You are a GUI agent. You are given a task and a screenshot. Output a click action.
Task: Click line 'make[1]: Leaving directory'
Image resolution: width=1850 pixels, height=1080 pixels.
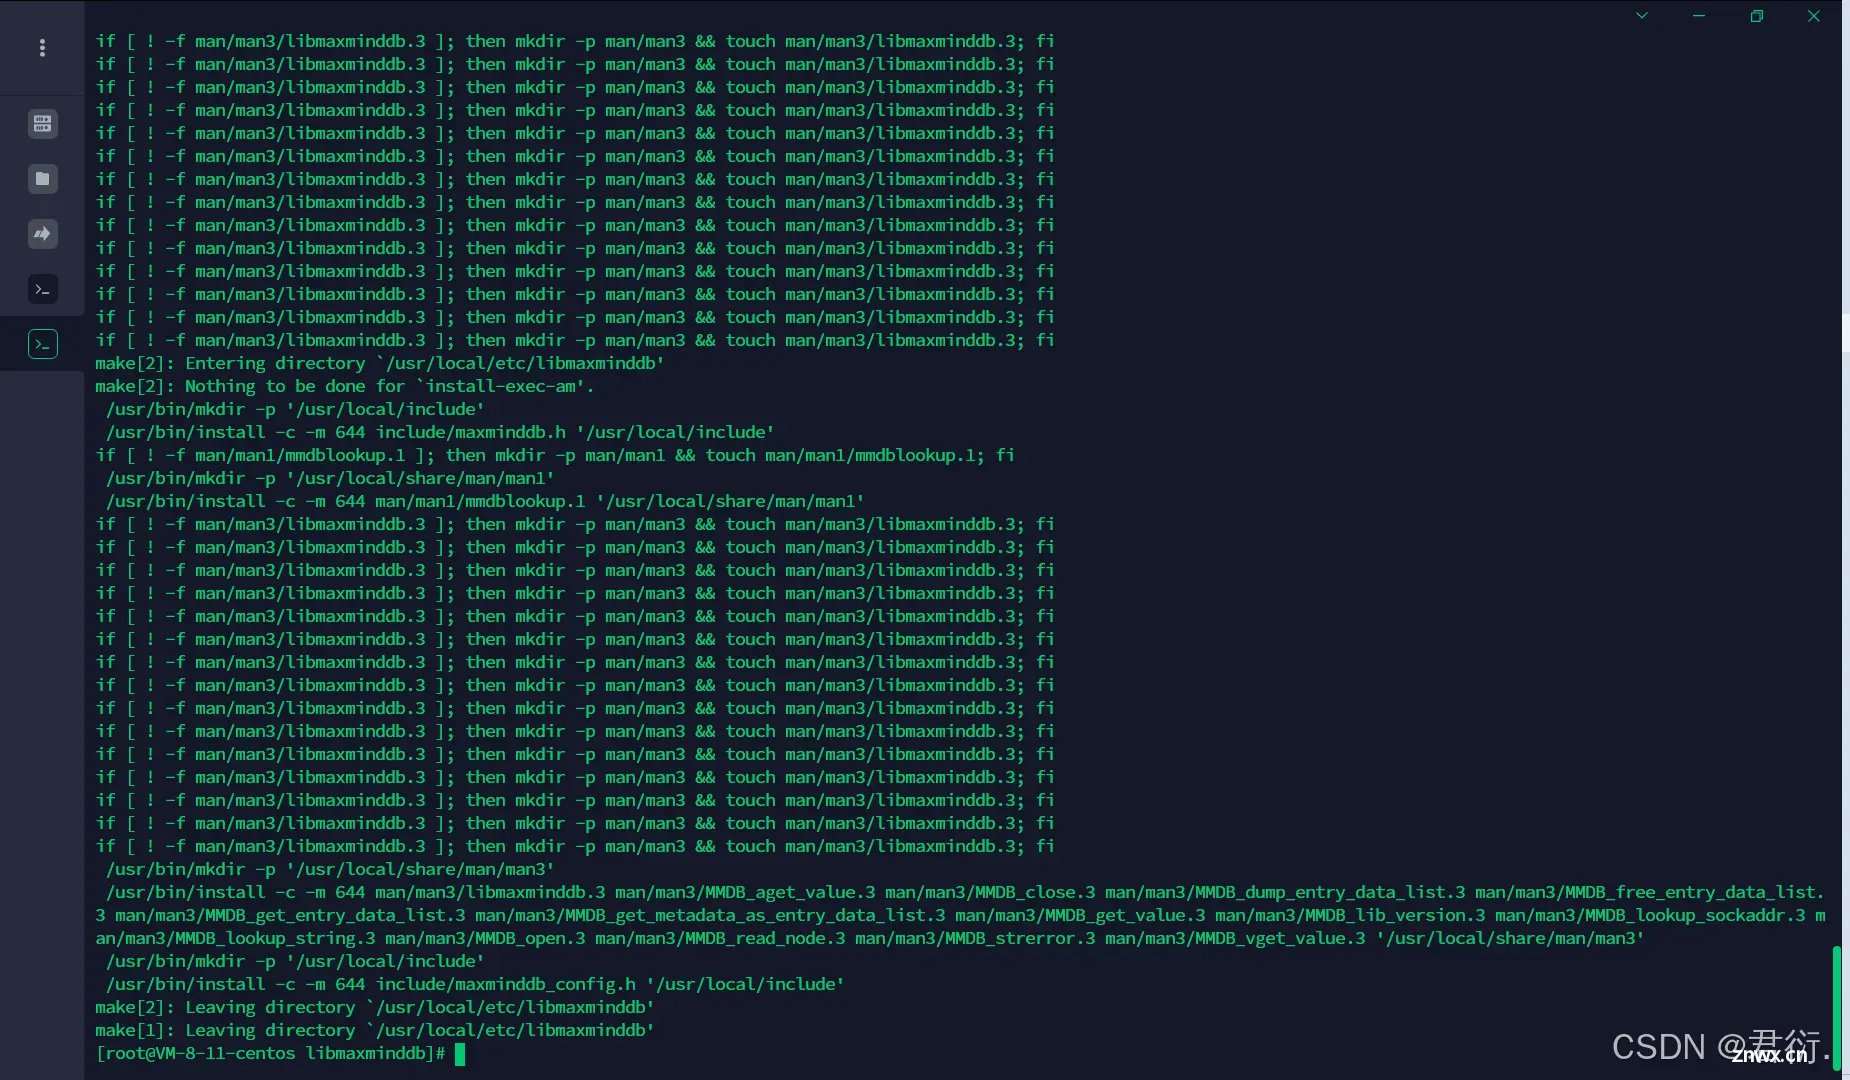click(x=375, y=1030)
